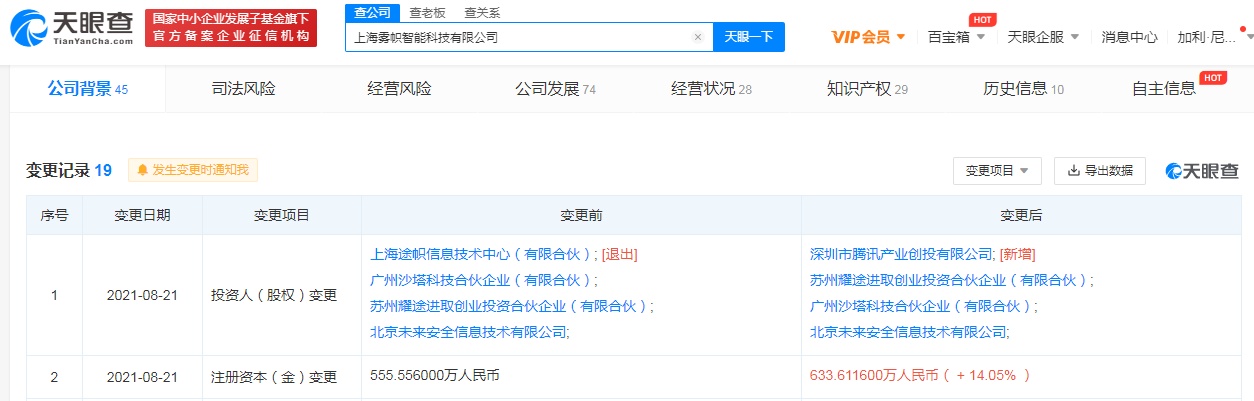Viewport: 1254px width, 401px height.
Task: Open the 司法风险 tab
Action: [244, 89]
